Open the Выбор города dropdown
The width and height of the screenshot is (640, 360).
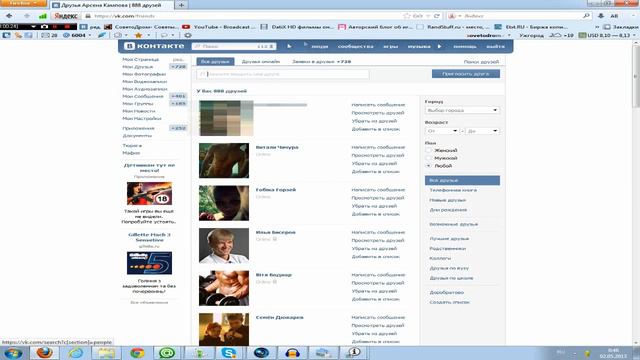coord(462,110)
